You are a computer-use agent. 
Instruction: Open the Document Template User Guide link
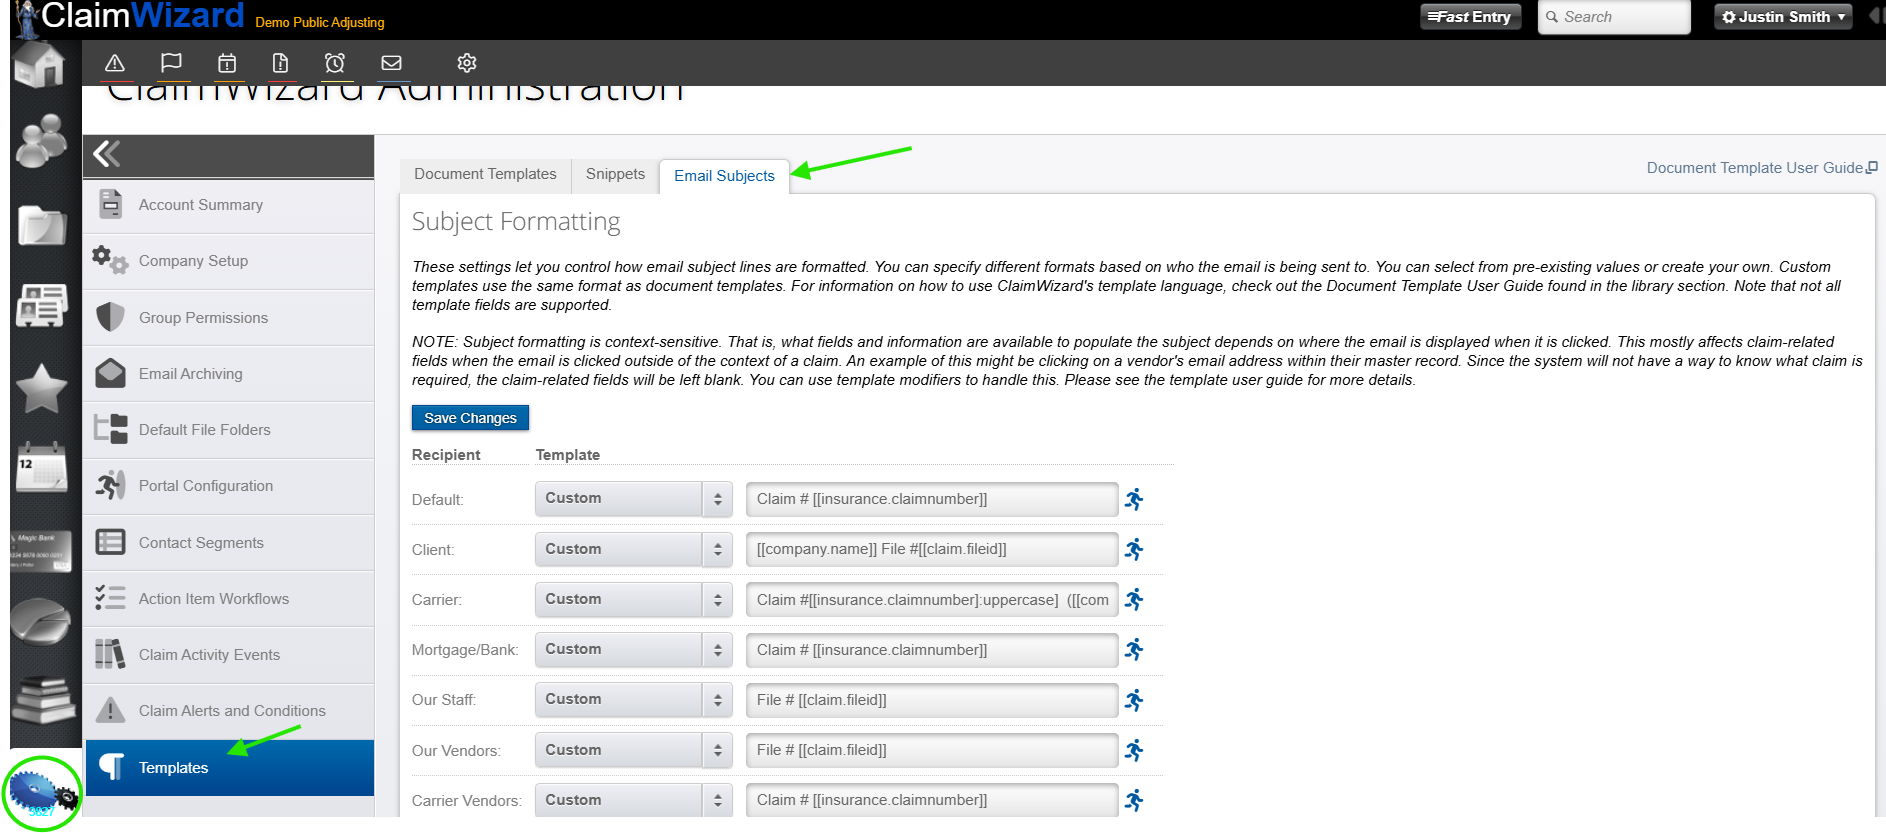tap(1762, 168)
